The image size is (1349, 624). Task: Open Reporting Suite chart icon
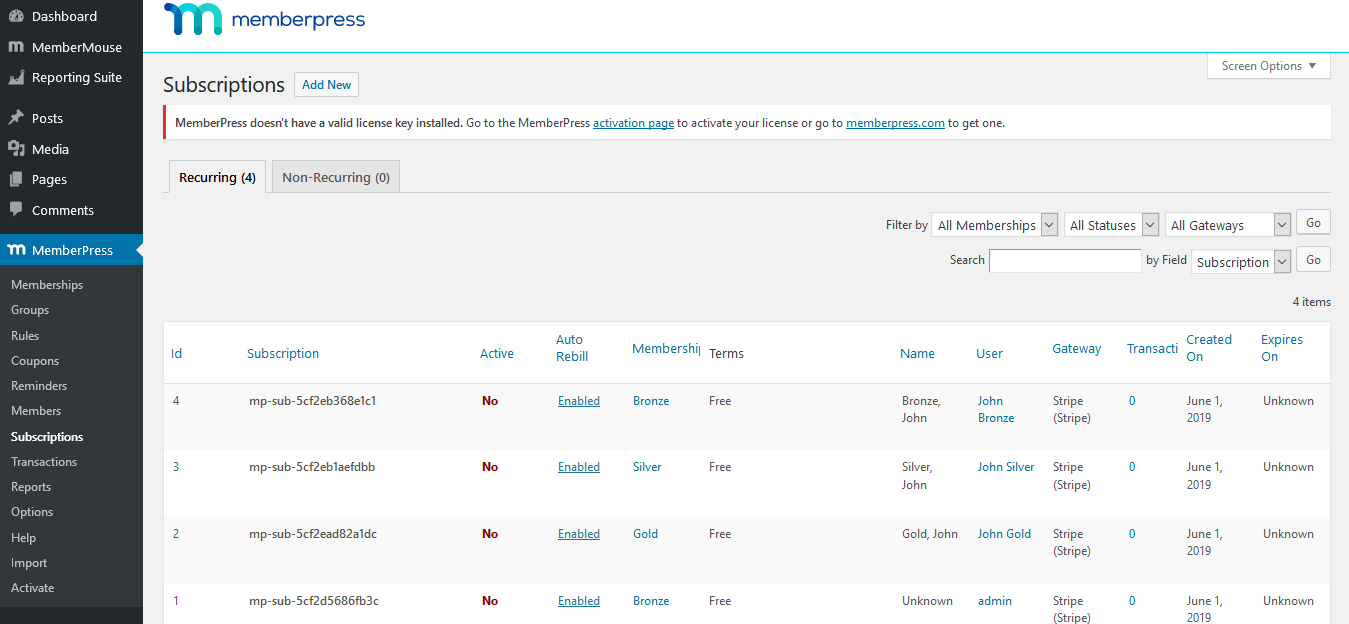click(x=16, y=77)
